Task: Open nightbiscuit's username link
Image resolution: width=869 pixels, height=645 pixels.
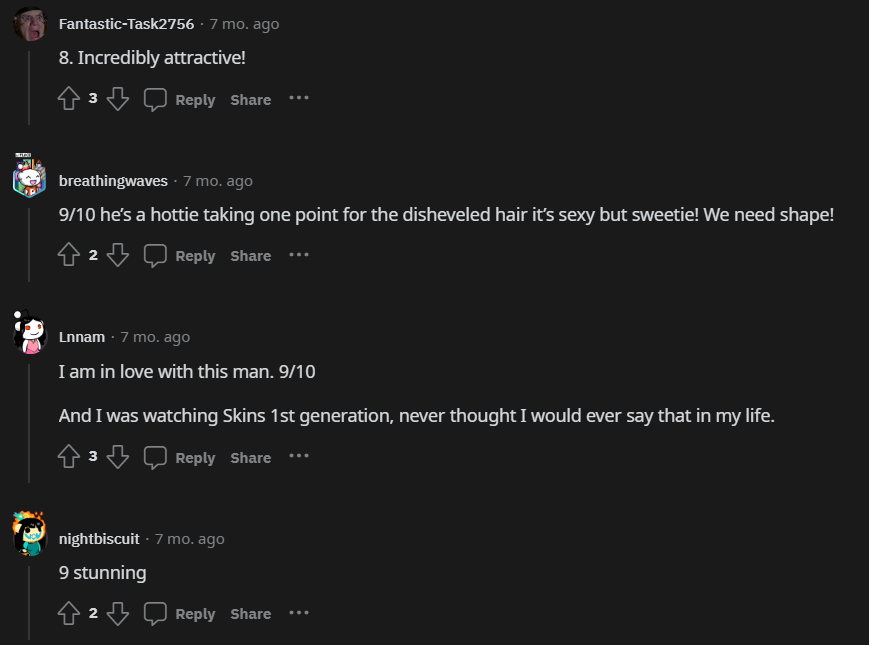Action: (x=99, y=539)
